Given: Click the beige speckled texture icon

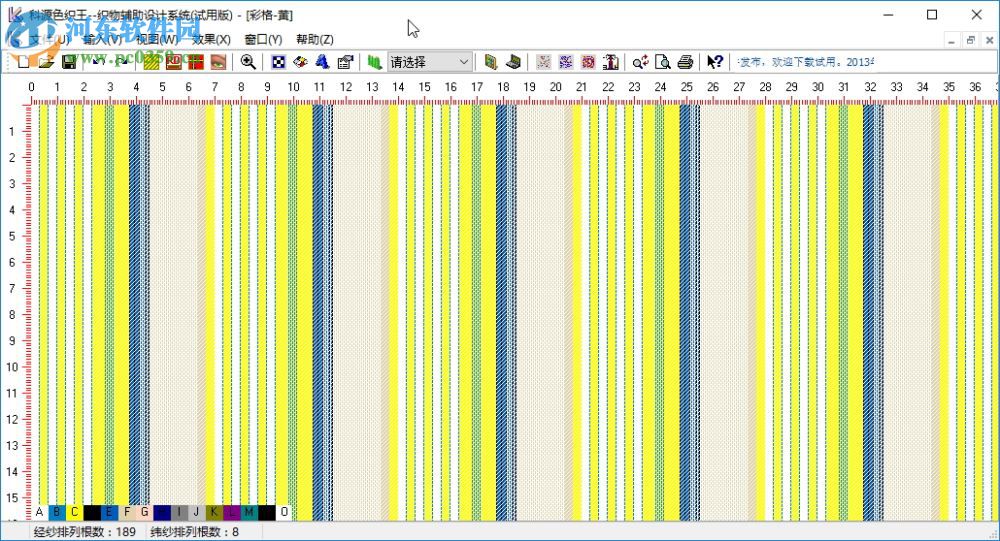Looking at the screenshot, I should point(543,62).
